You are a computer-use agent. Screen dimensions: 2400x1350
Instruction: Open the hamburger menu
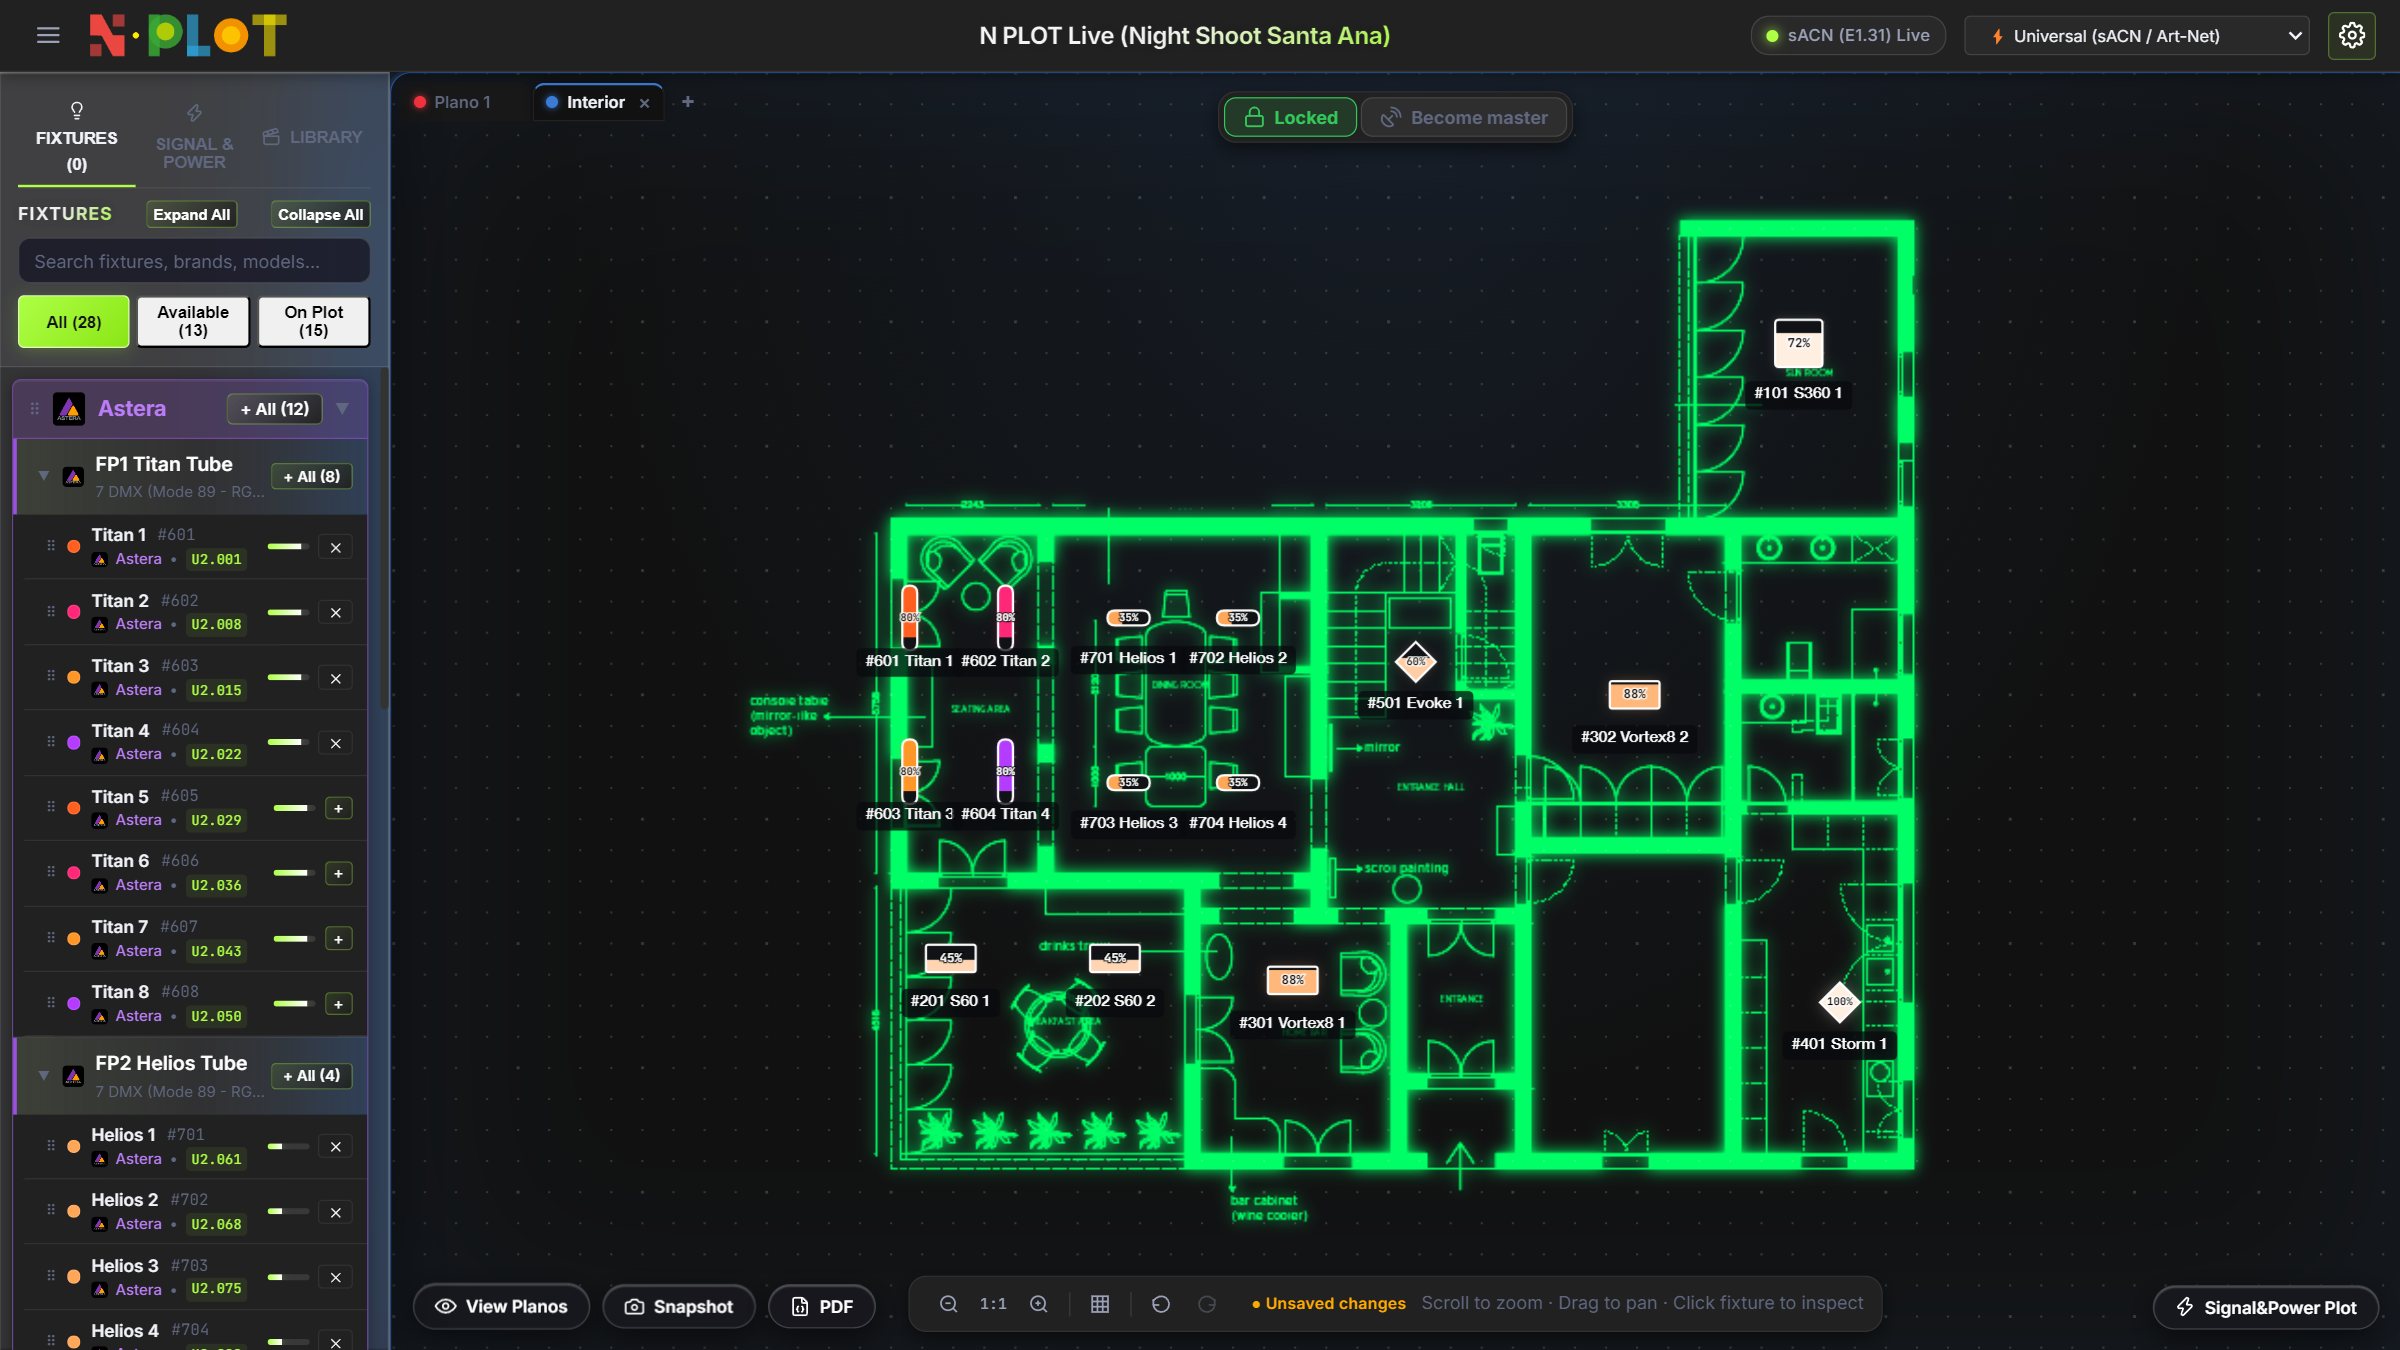(x=48, y=36)
